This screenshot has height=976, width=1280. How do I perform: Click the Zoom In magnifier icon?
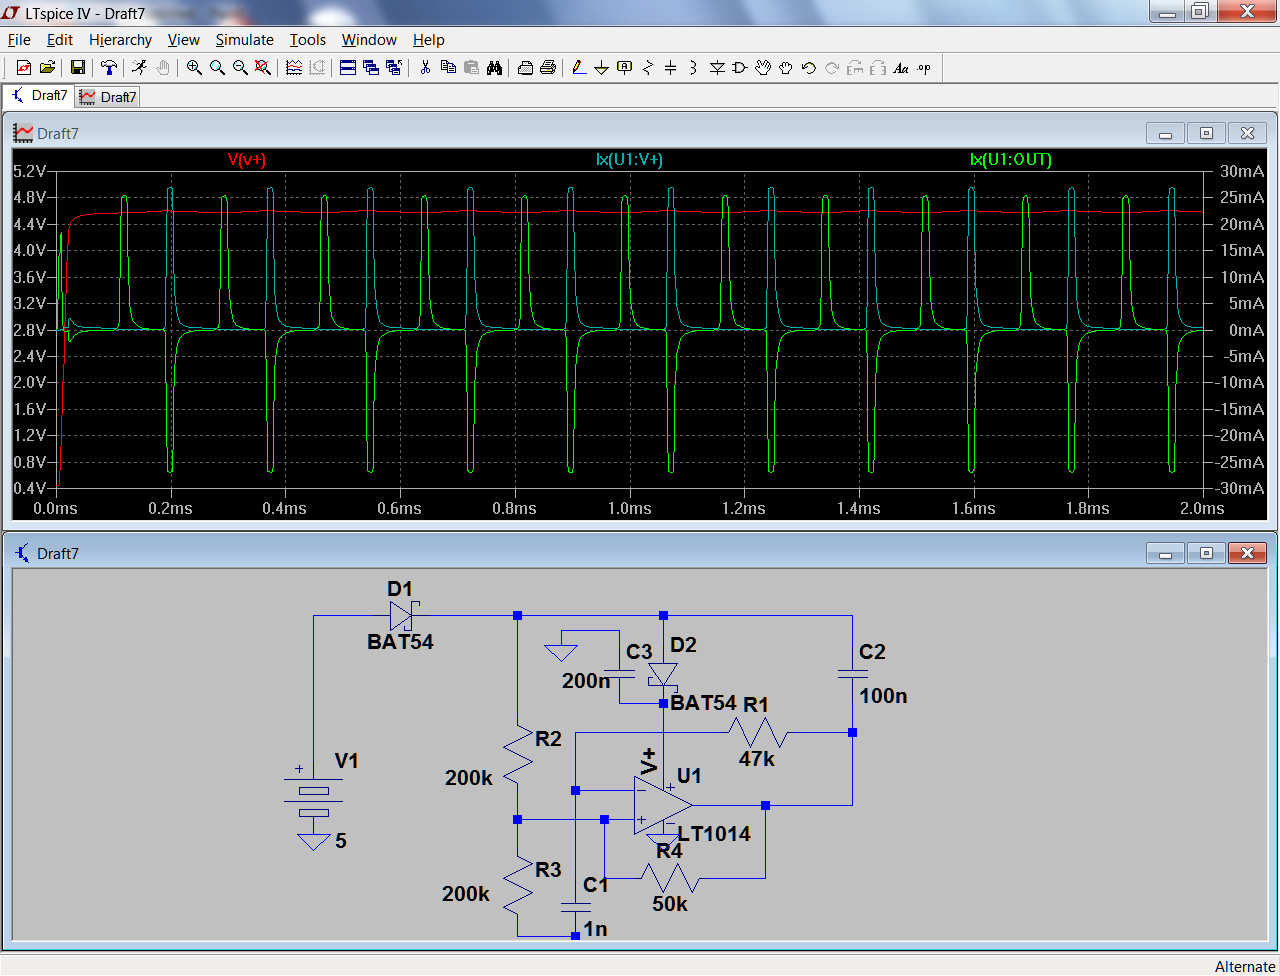pyautogui.click(x=194, y=67)
